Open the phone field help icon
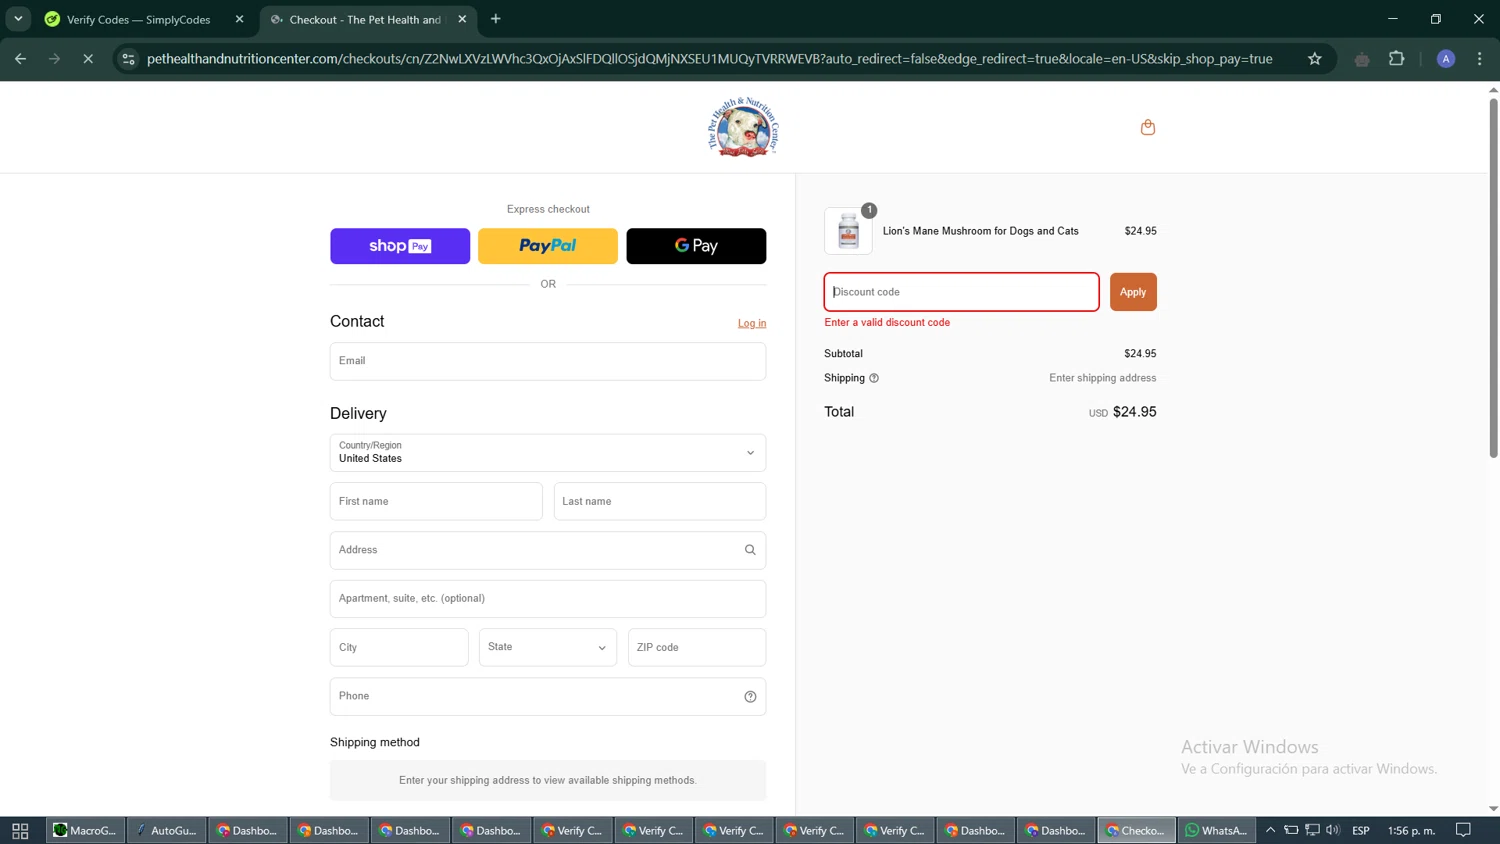The image size is (1500, 844). pyautogui.click(x=750, y=697)
